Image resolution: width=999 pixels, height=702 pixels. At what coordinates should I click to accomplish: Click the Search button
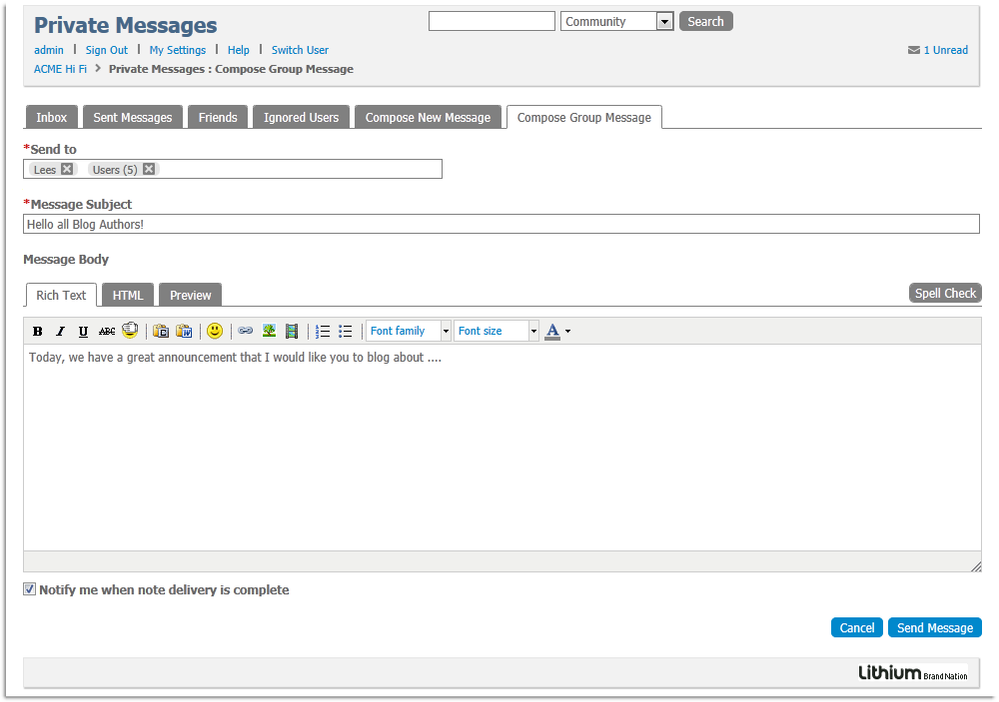(706, 21)
